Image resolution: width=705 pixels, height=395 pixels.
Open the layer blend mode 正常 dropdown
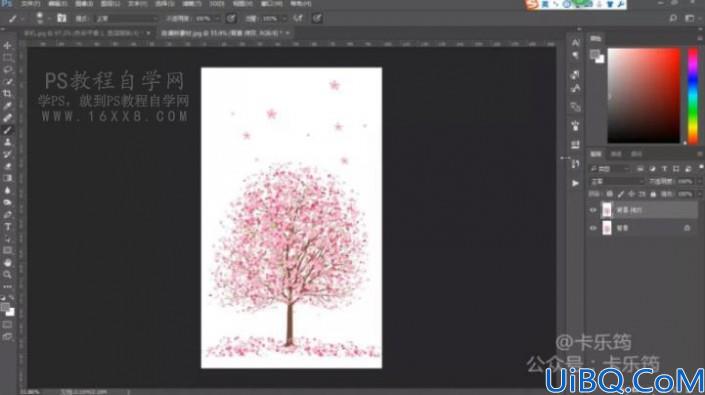(616, 182)
